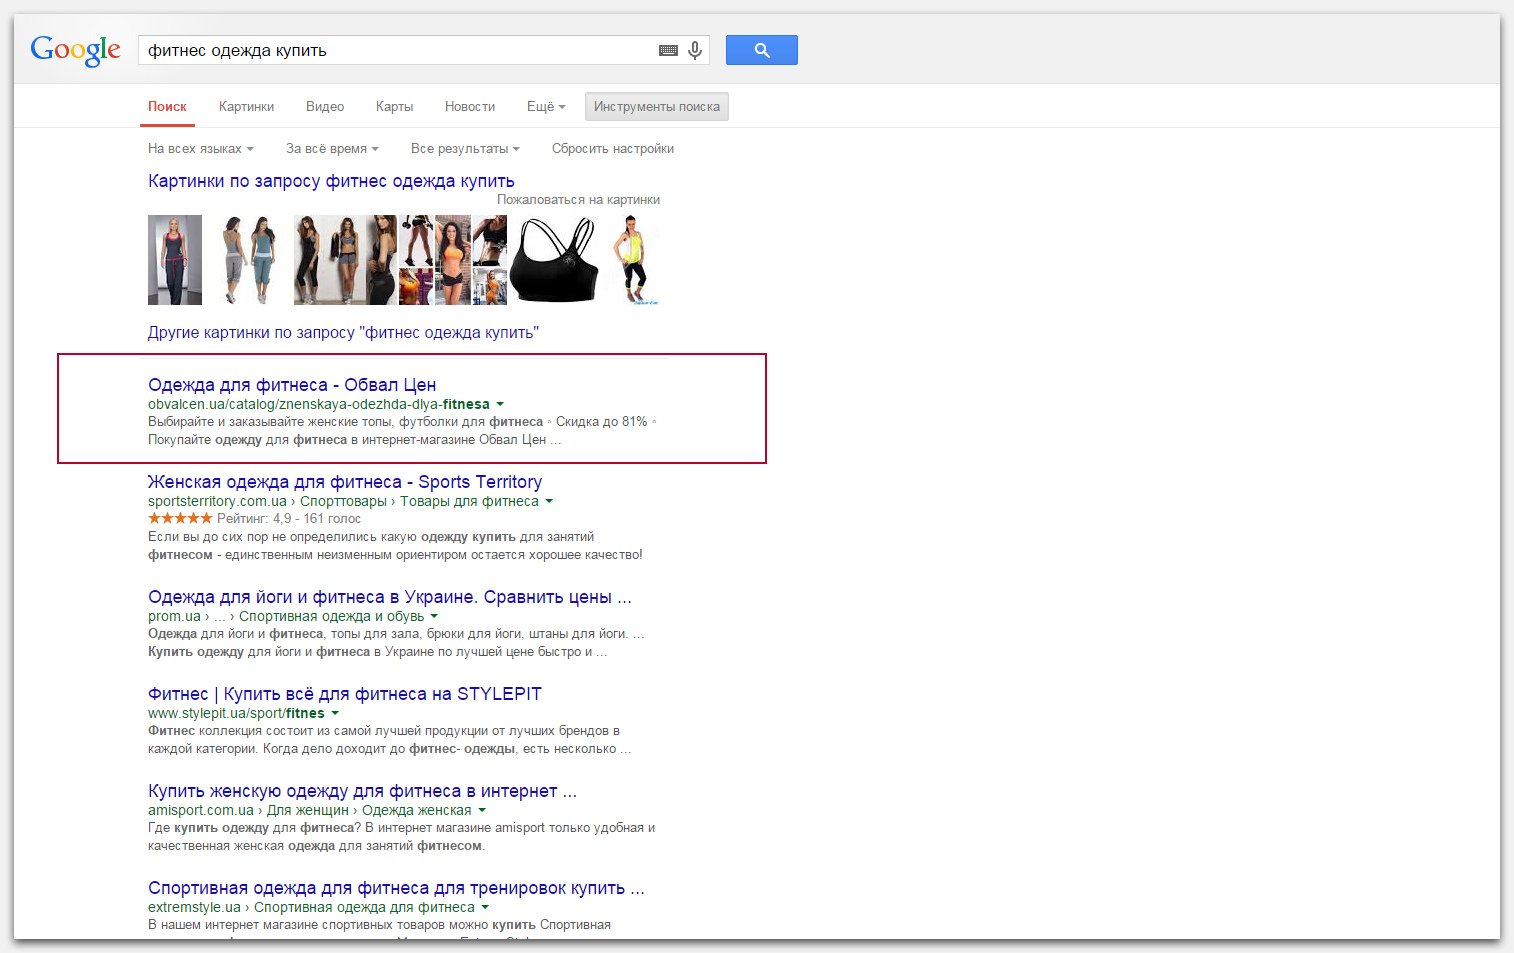Toggle the Инструменты поиска button

pyautogui.click(x=657, y=107)
